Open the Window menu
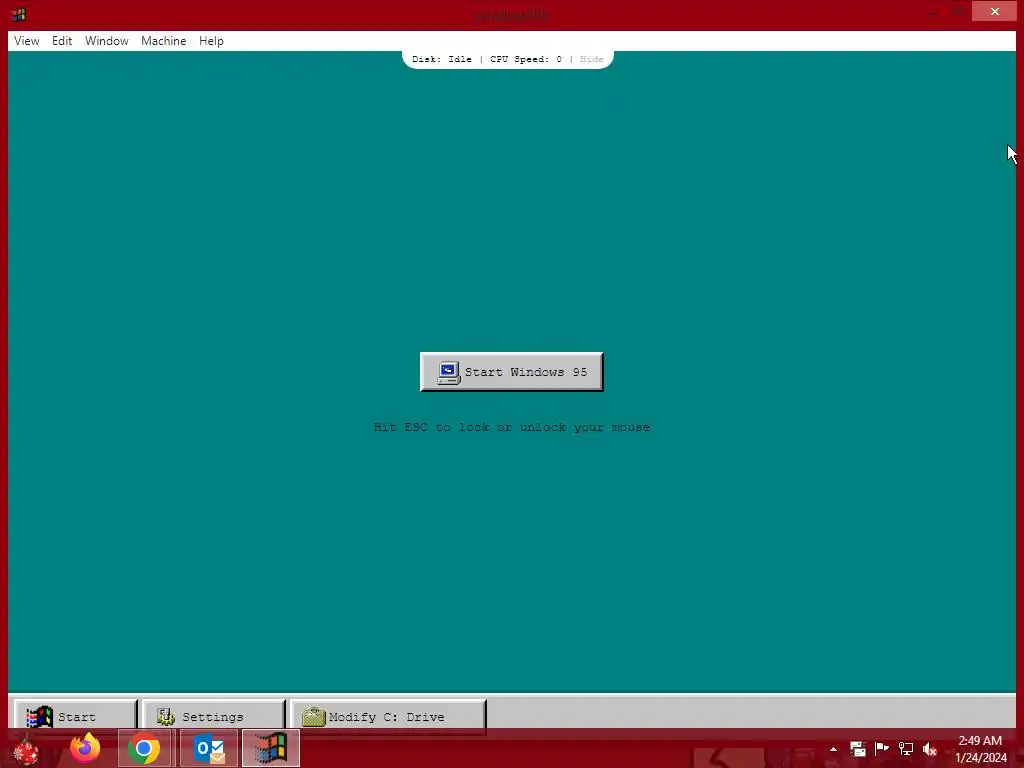 pyautogui.click(x=106, y=40)
